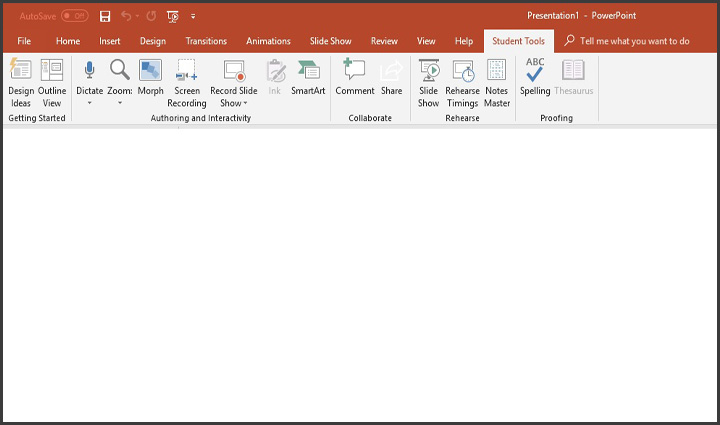The height and width of the screenshot is (425, 720).
Task: Insert a SmartArt graphic
Action: pyautogui.click(x=308, y=77)
